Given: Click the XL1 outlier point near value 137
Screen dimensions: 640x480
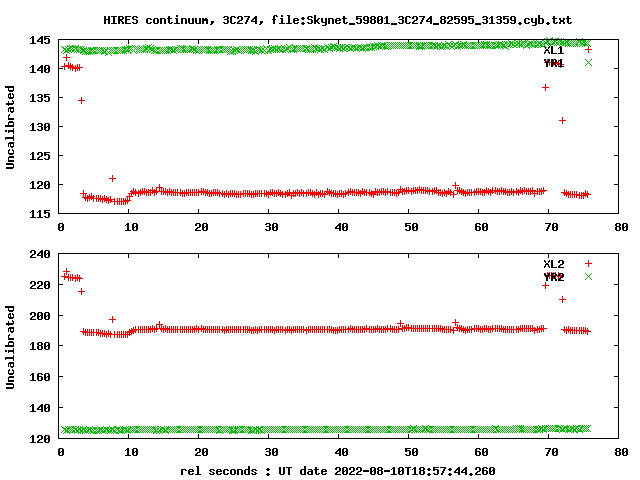Looking at the screenshot, I should point(545,87).
